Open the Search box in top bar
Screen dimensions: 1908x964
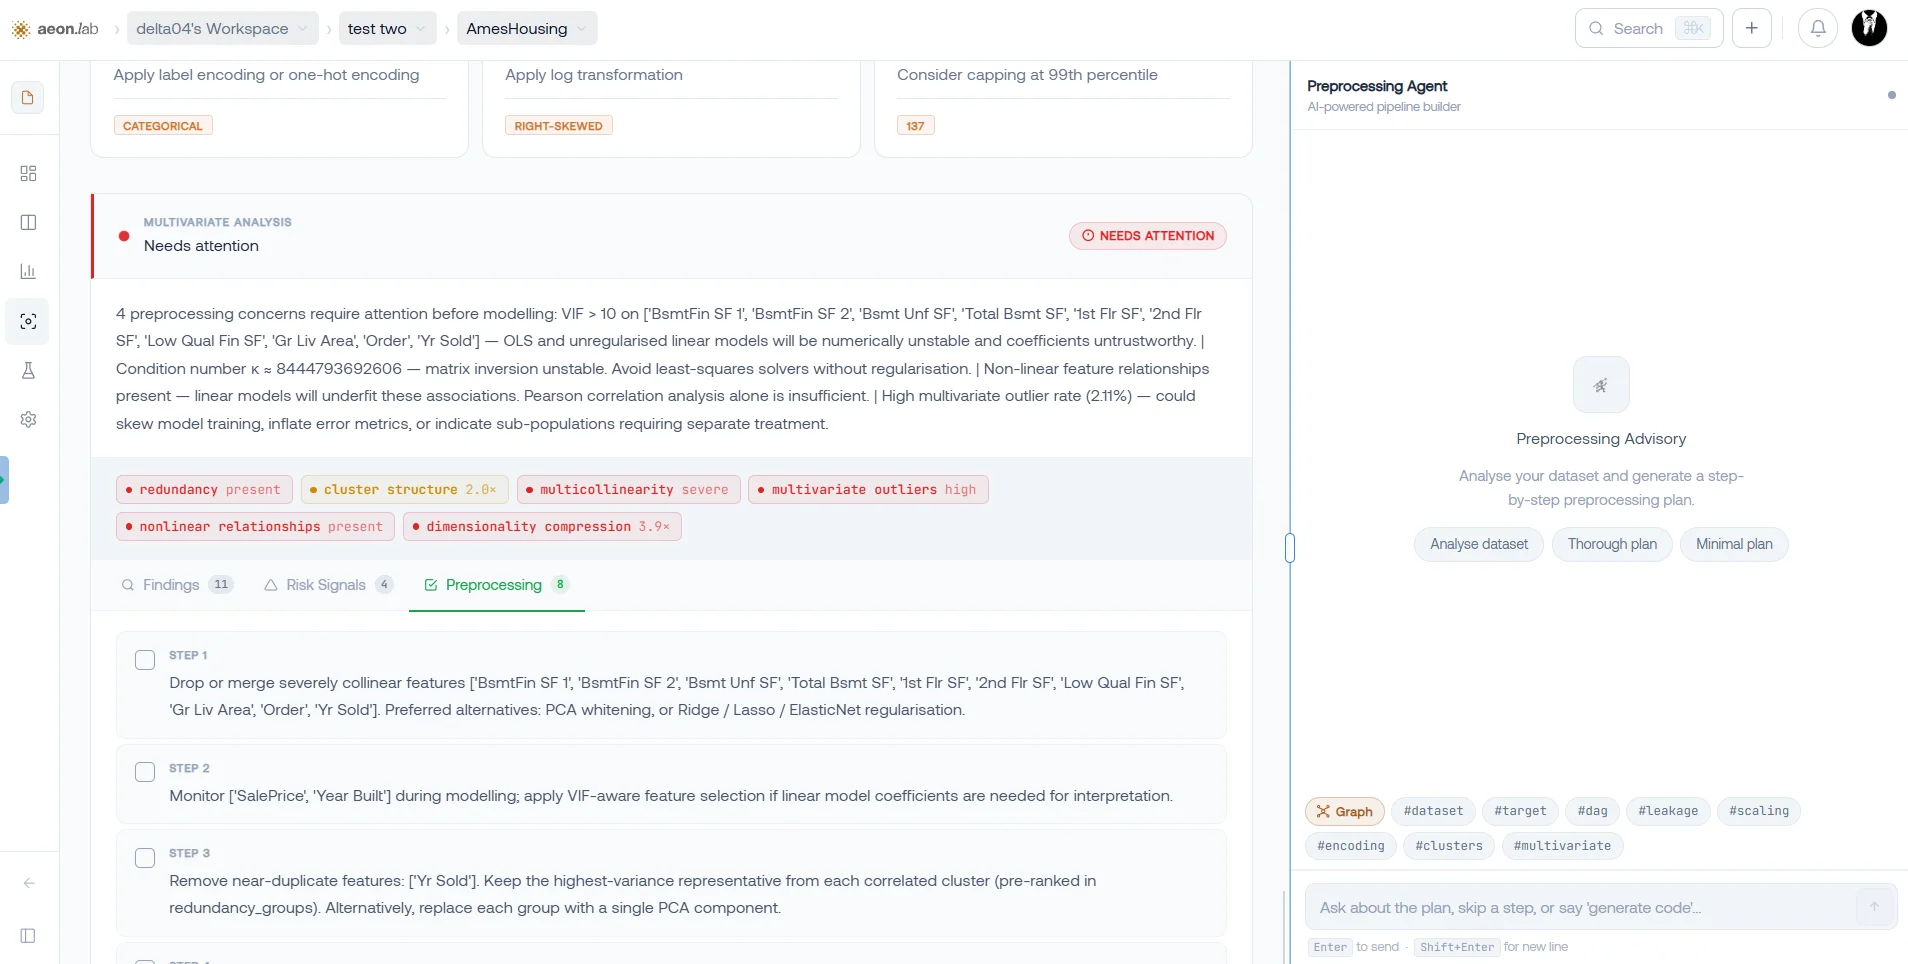click(1649, 28)
